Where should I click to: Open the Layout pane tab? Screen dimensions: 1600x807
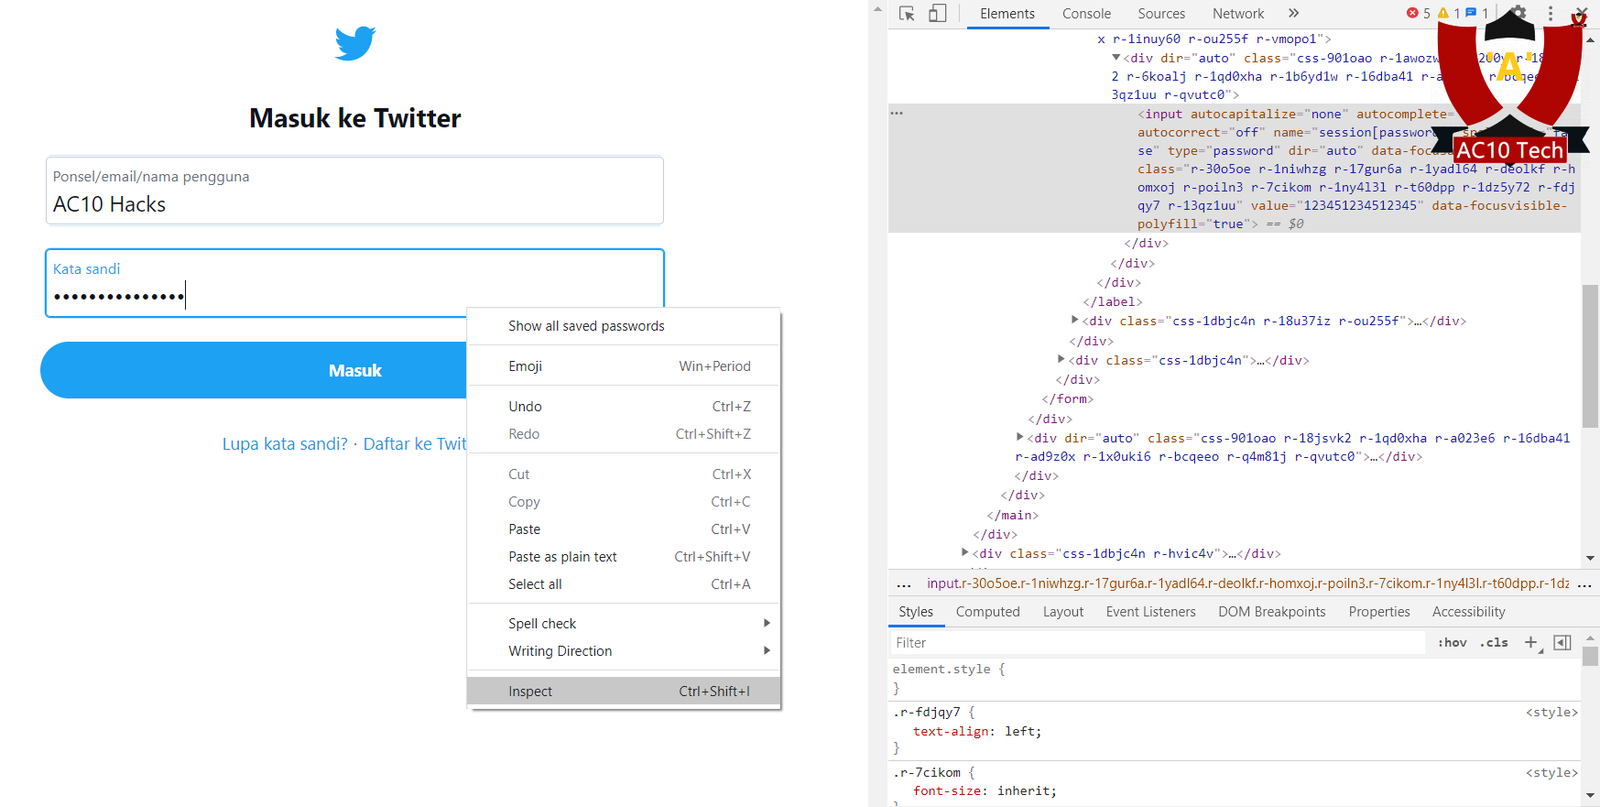click(1063, 612)
